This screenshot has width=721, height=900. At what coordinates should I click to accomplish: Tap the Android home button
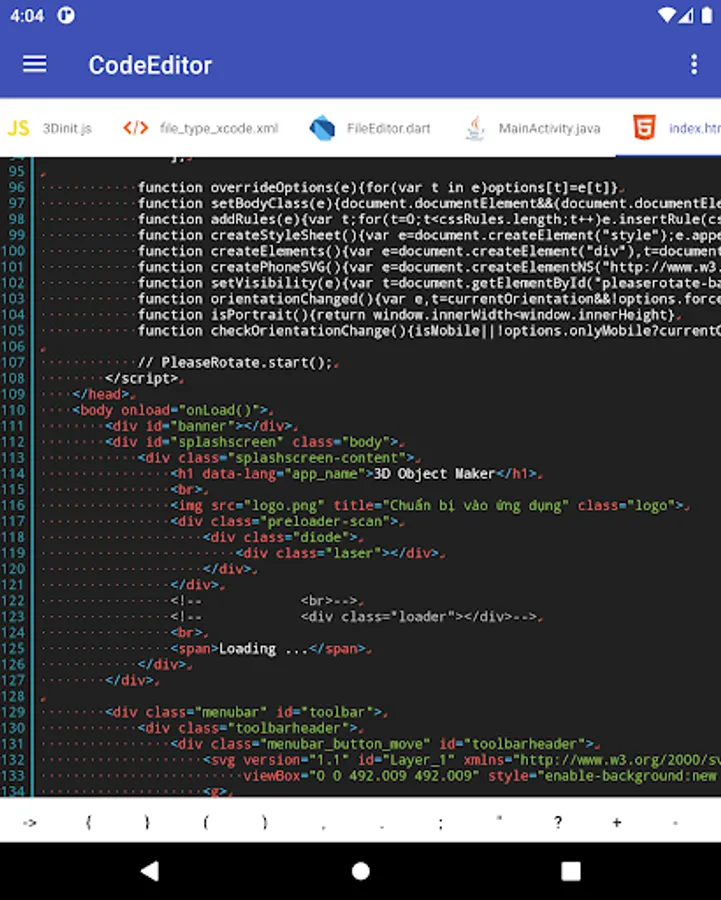tap(360, 871)
